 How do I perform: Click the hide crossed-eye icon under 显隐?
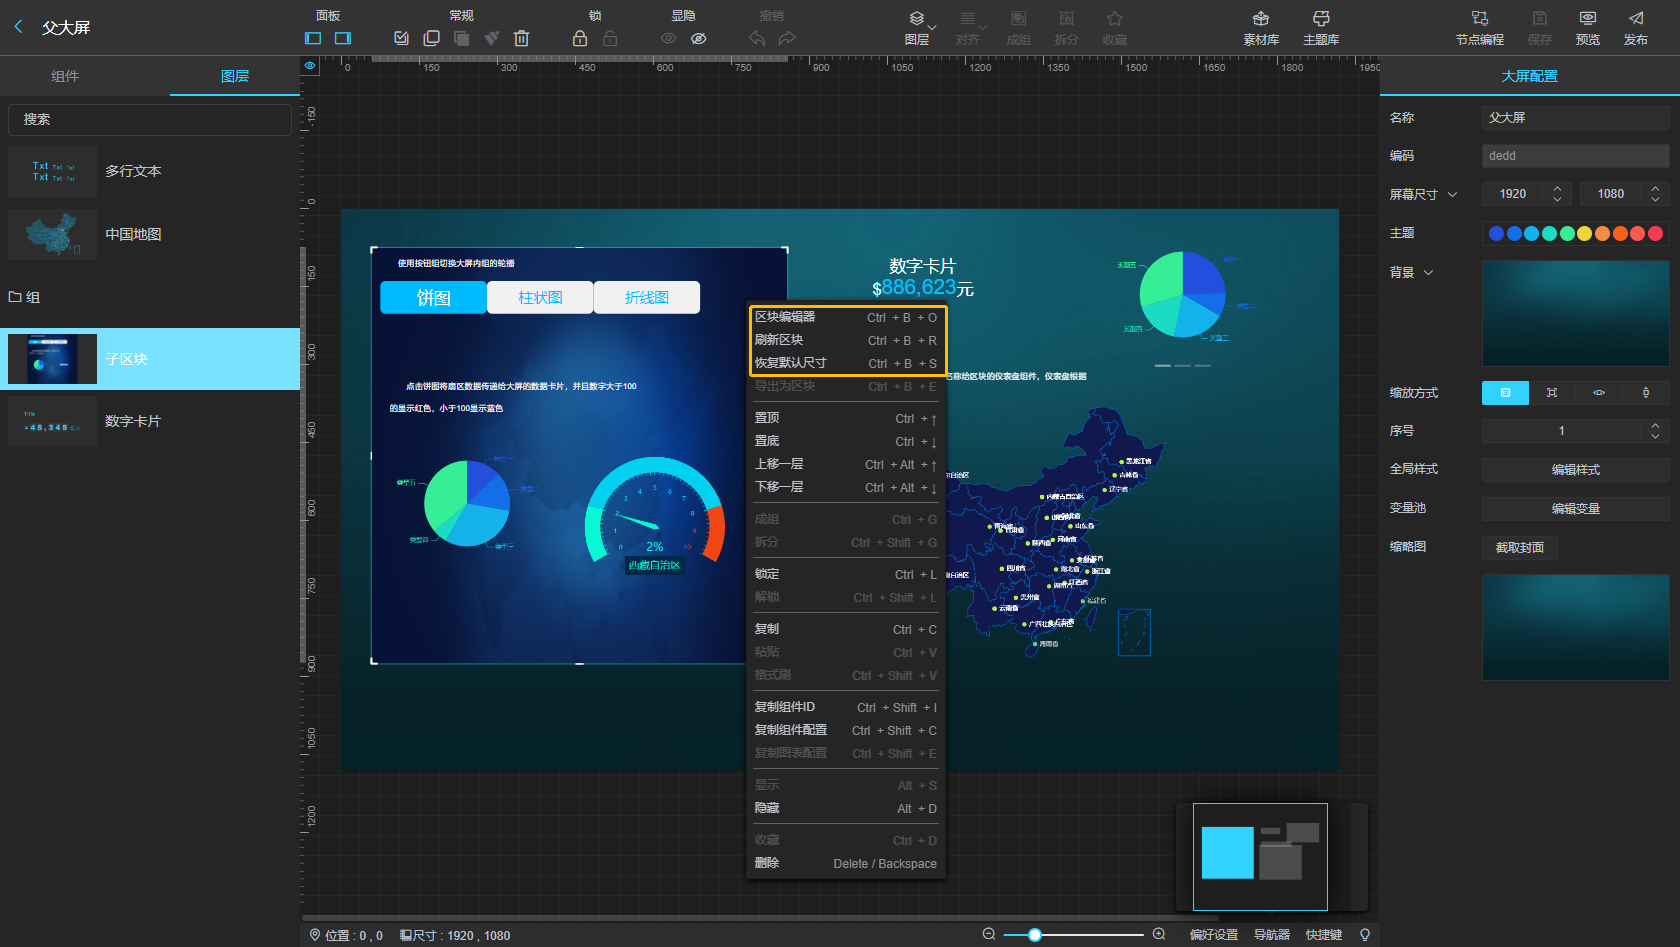[699, 38]
